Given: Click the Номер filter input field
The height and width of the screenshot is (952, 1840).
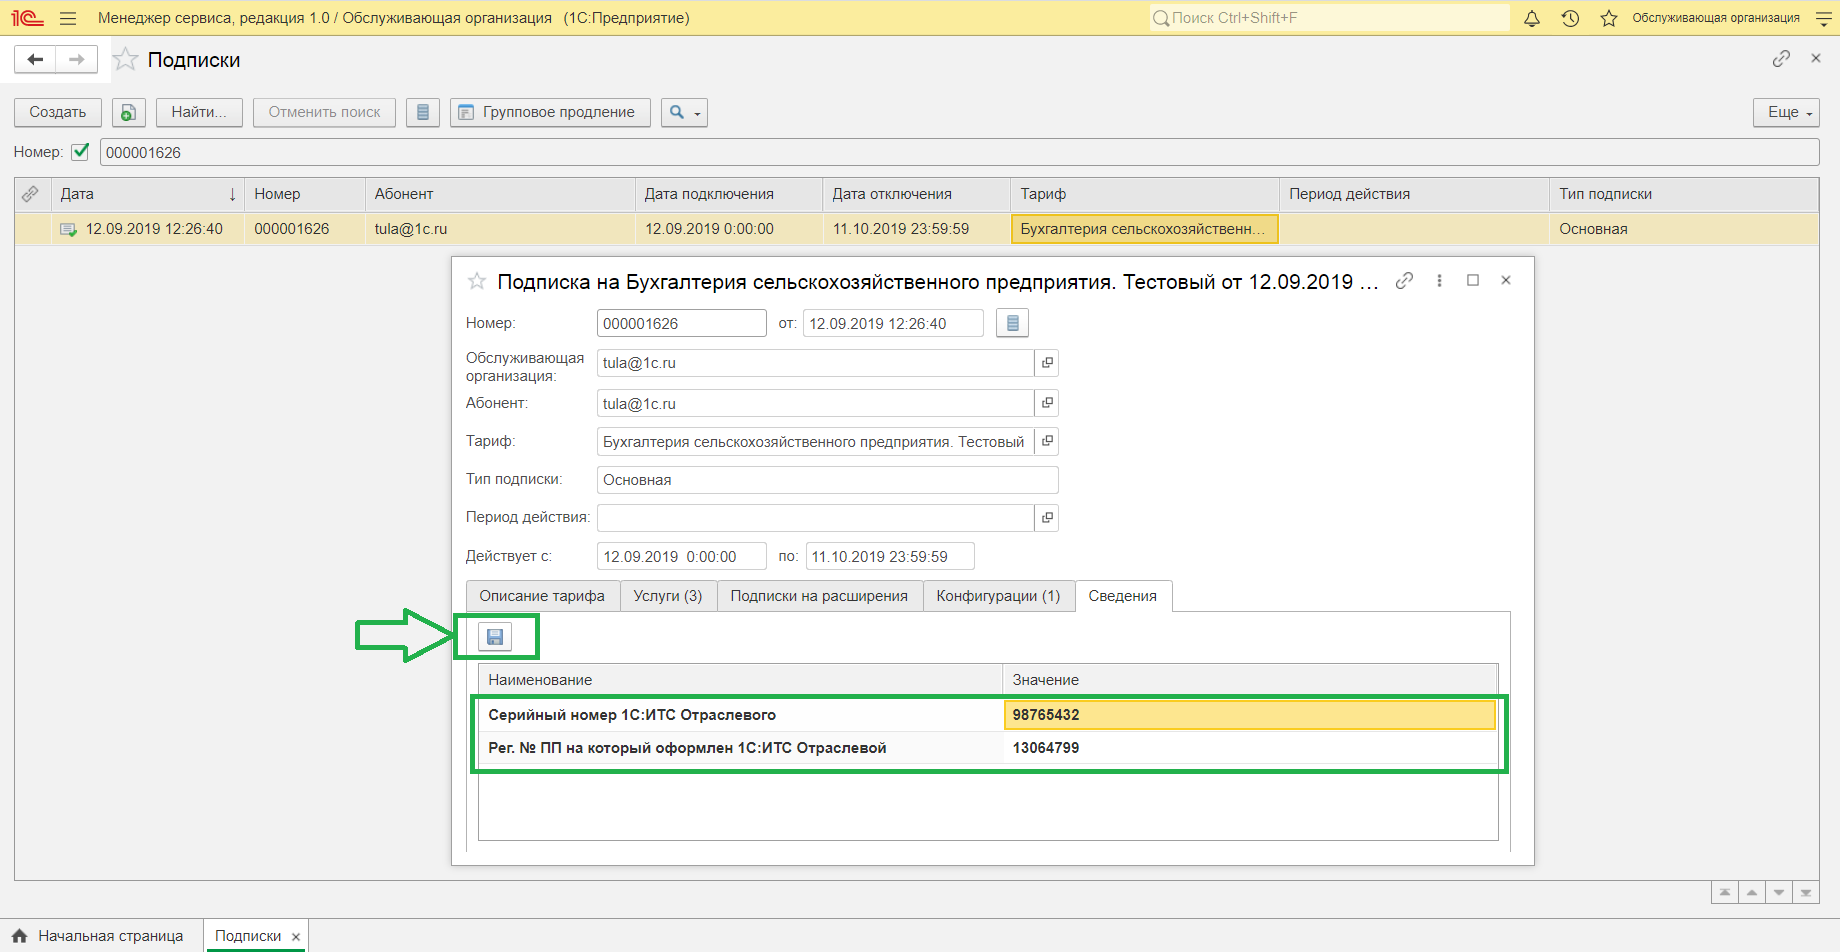Looking at the screenshot, I should click(x=959, y=152).
